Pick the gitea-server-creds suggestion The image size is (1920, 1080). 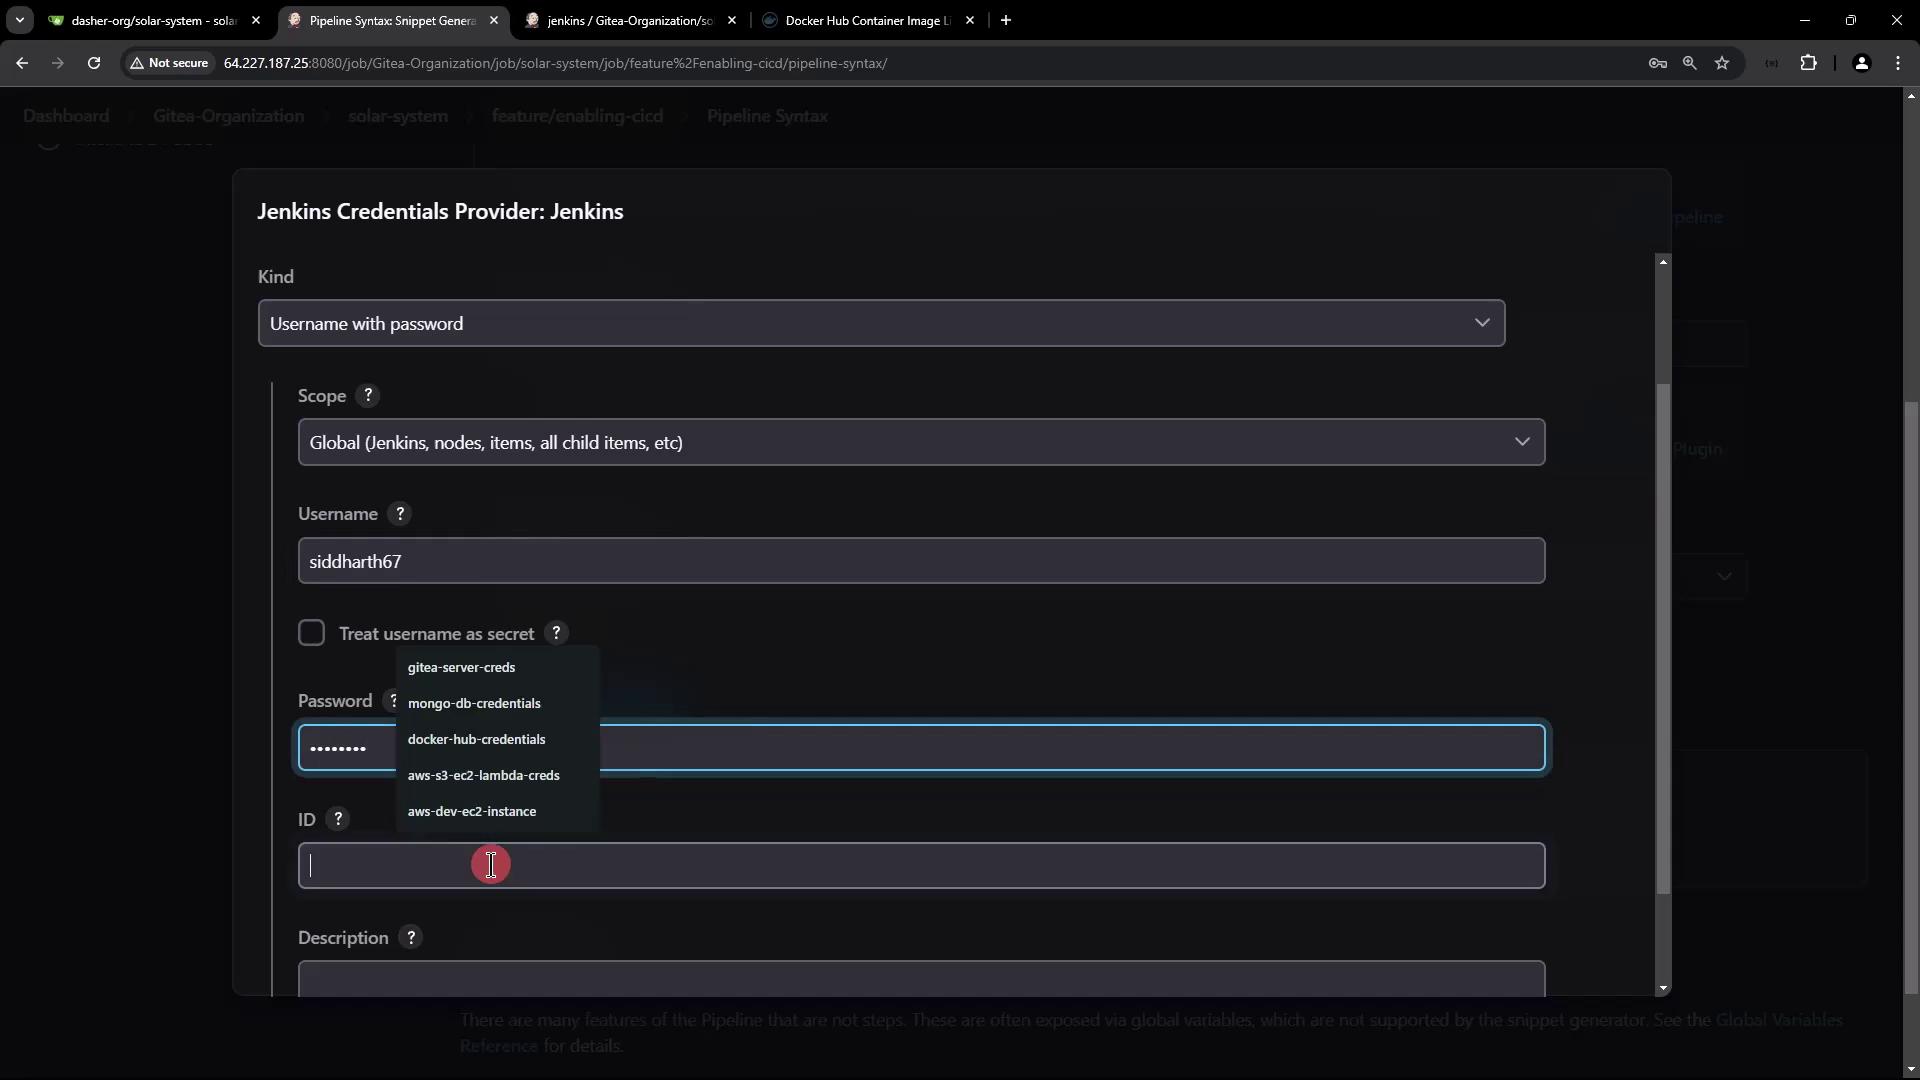pyautogui.click(x=461, y=667)
